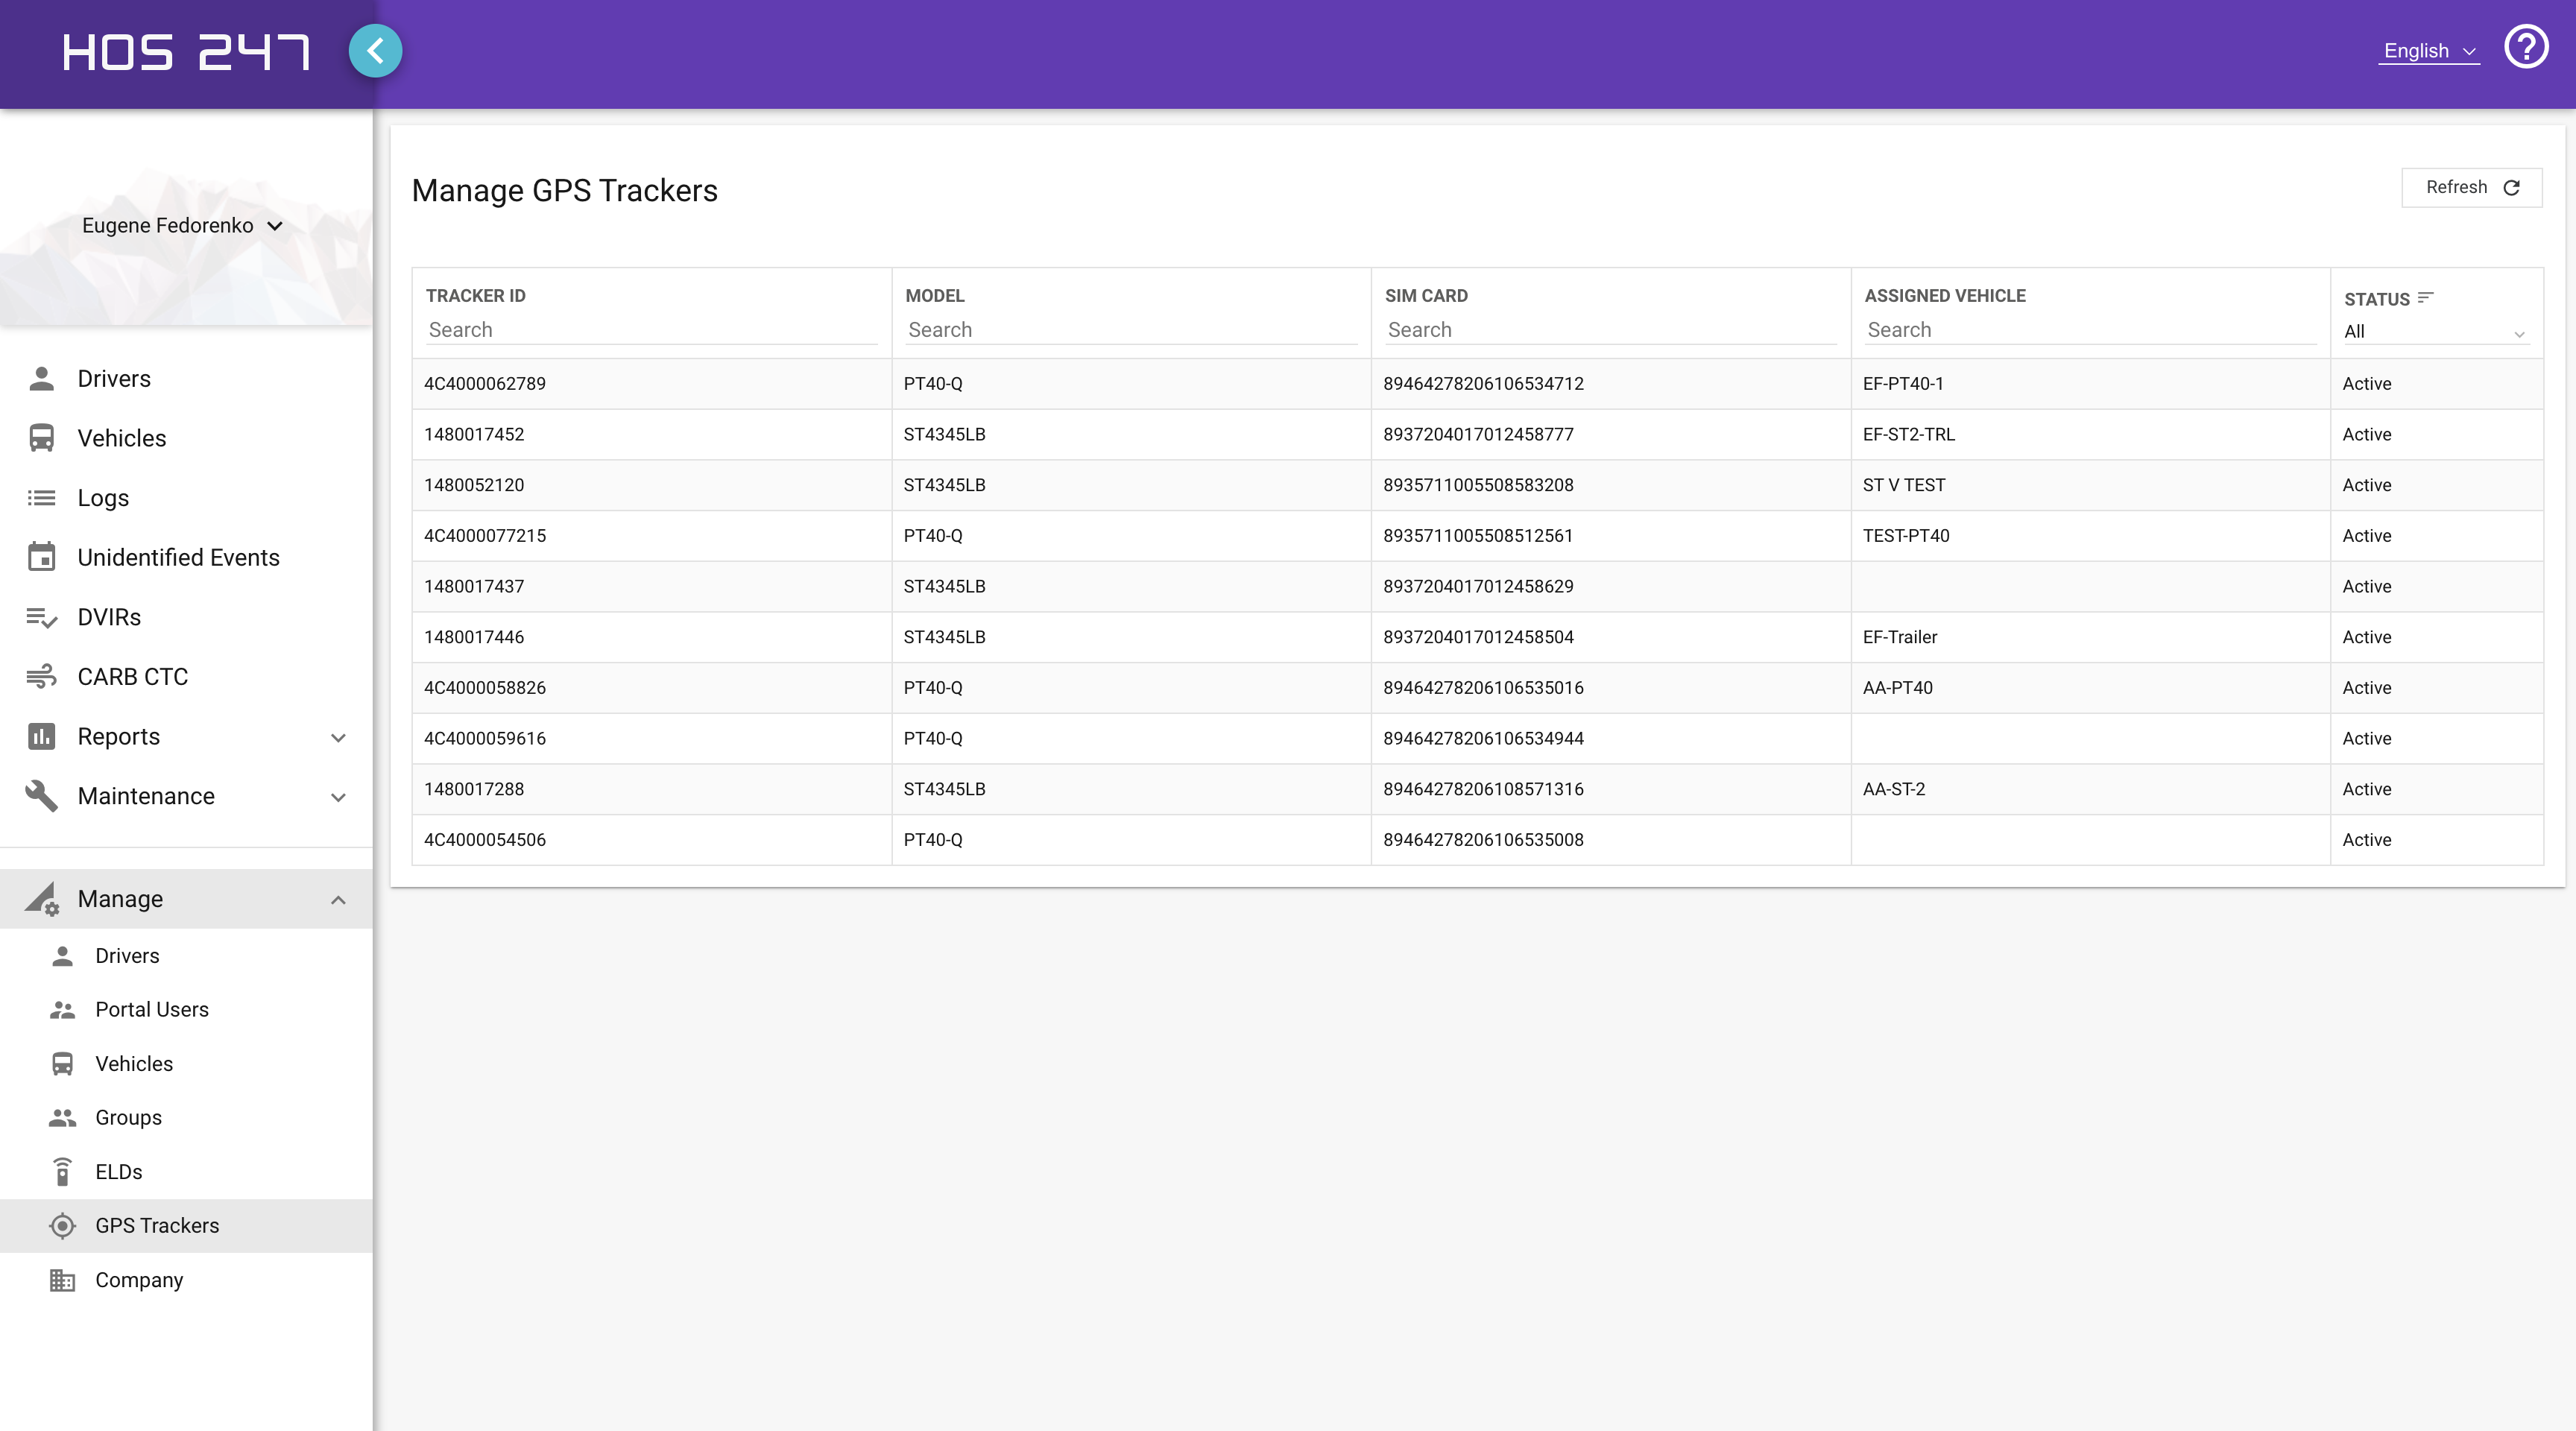Expand the Maintenance submenu chevron
The width and height of the screenshot is (2576, 1431).
(x=338, y=797)
